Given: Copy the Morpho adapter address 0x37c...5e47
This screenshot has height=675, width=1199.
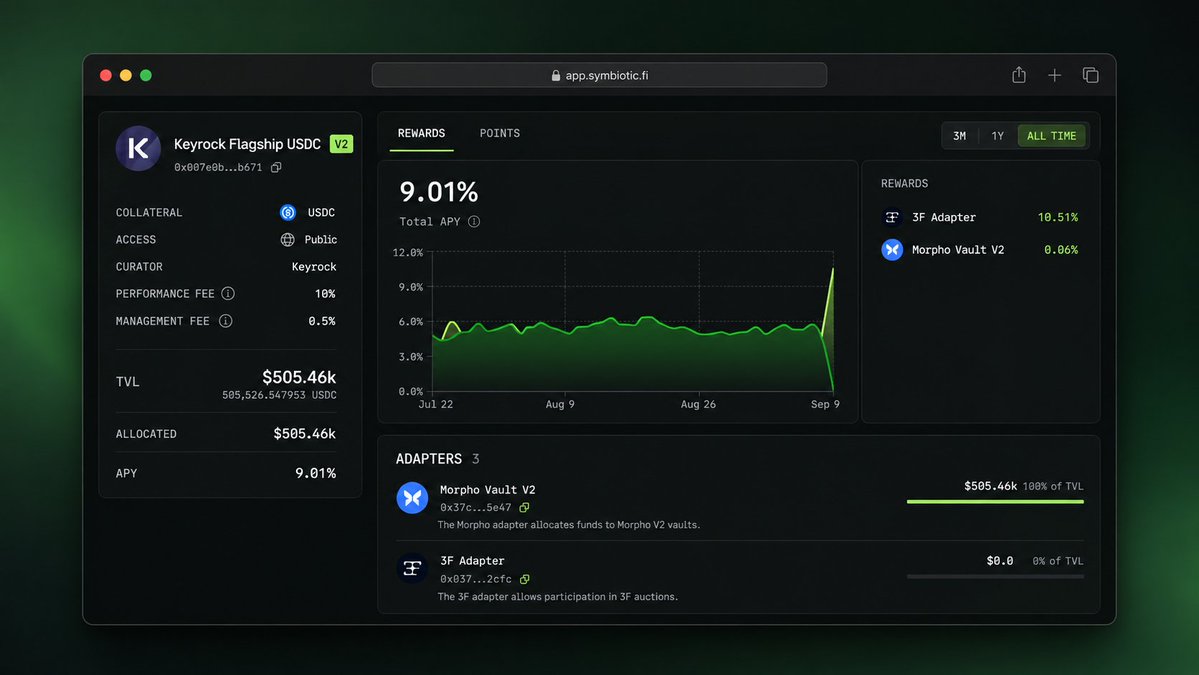Looking at the screenshot, I should (x=525, y=508).
